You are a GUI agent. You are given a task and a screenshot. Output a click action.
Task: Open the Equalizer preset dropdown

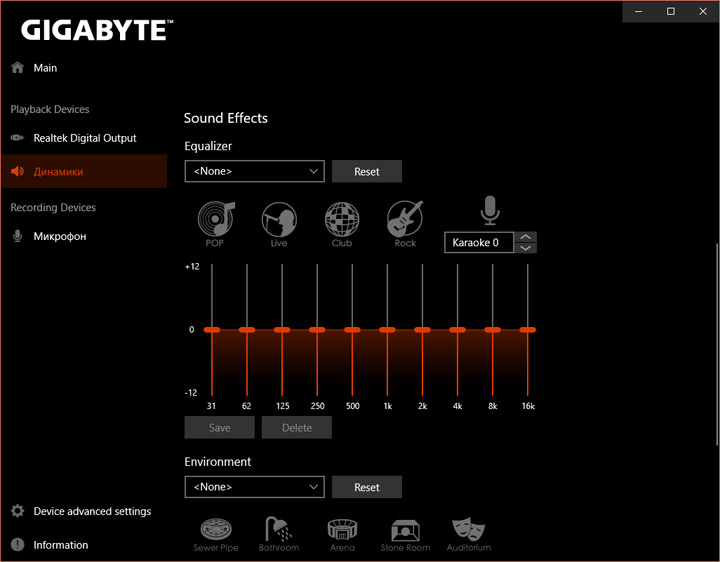tap(254, 171)
